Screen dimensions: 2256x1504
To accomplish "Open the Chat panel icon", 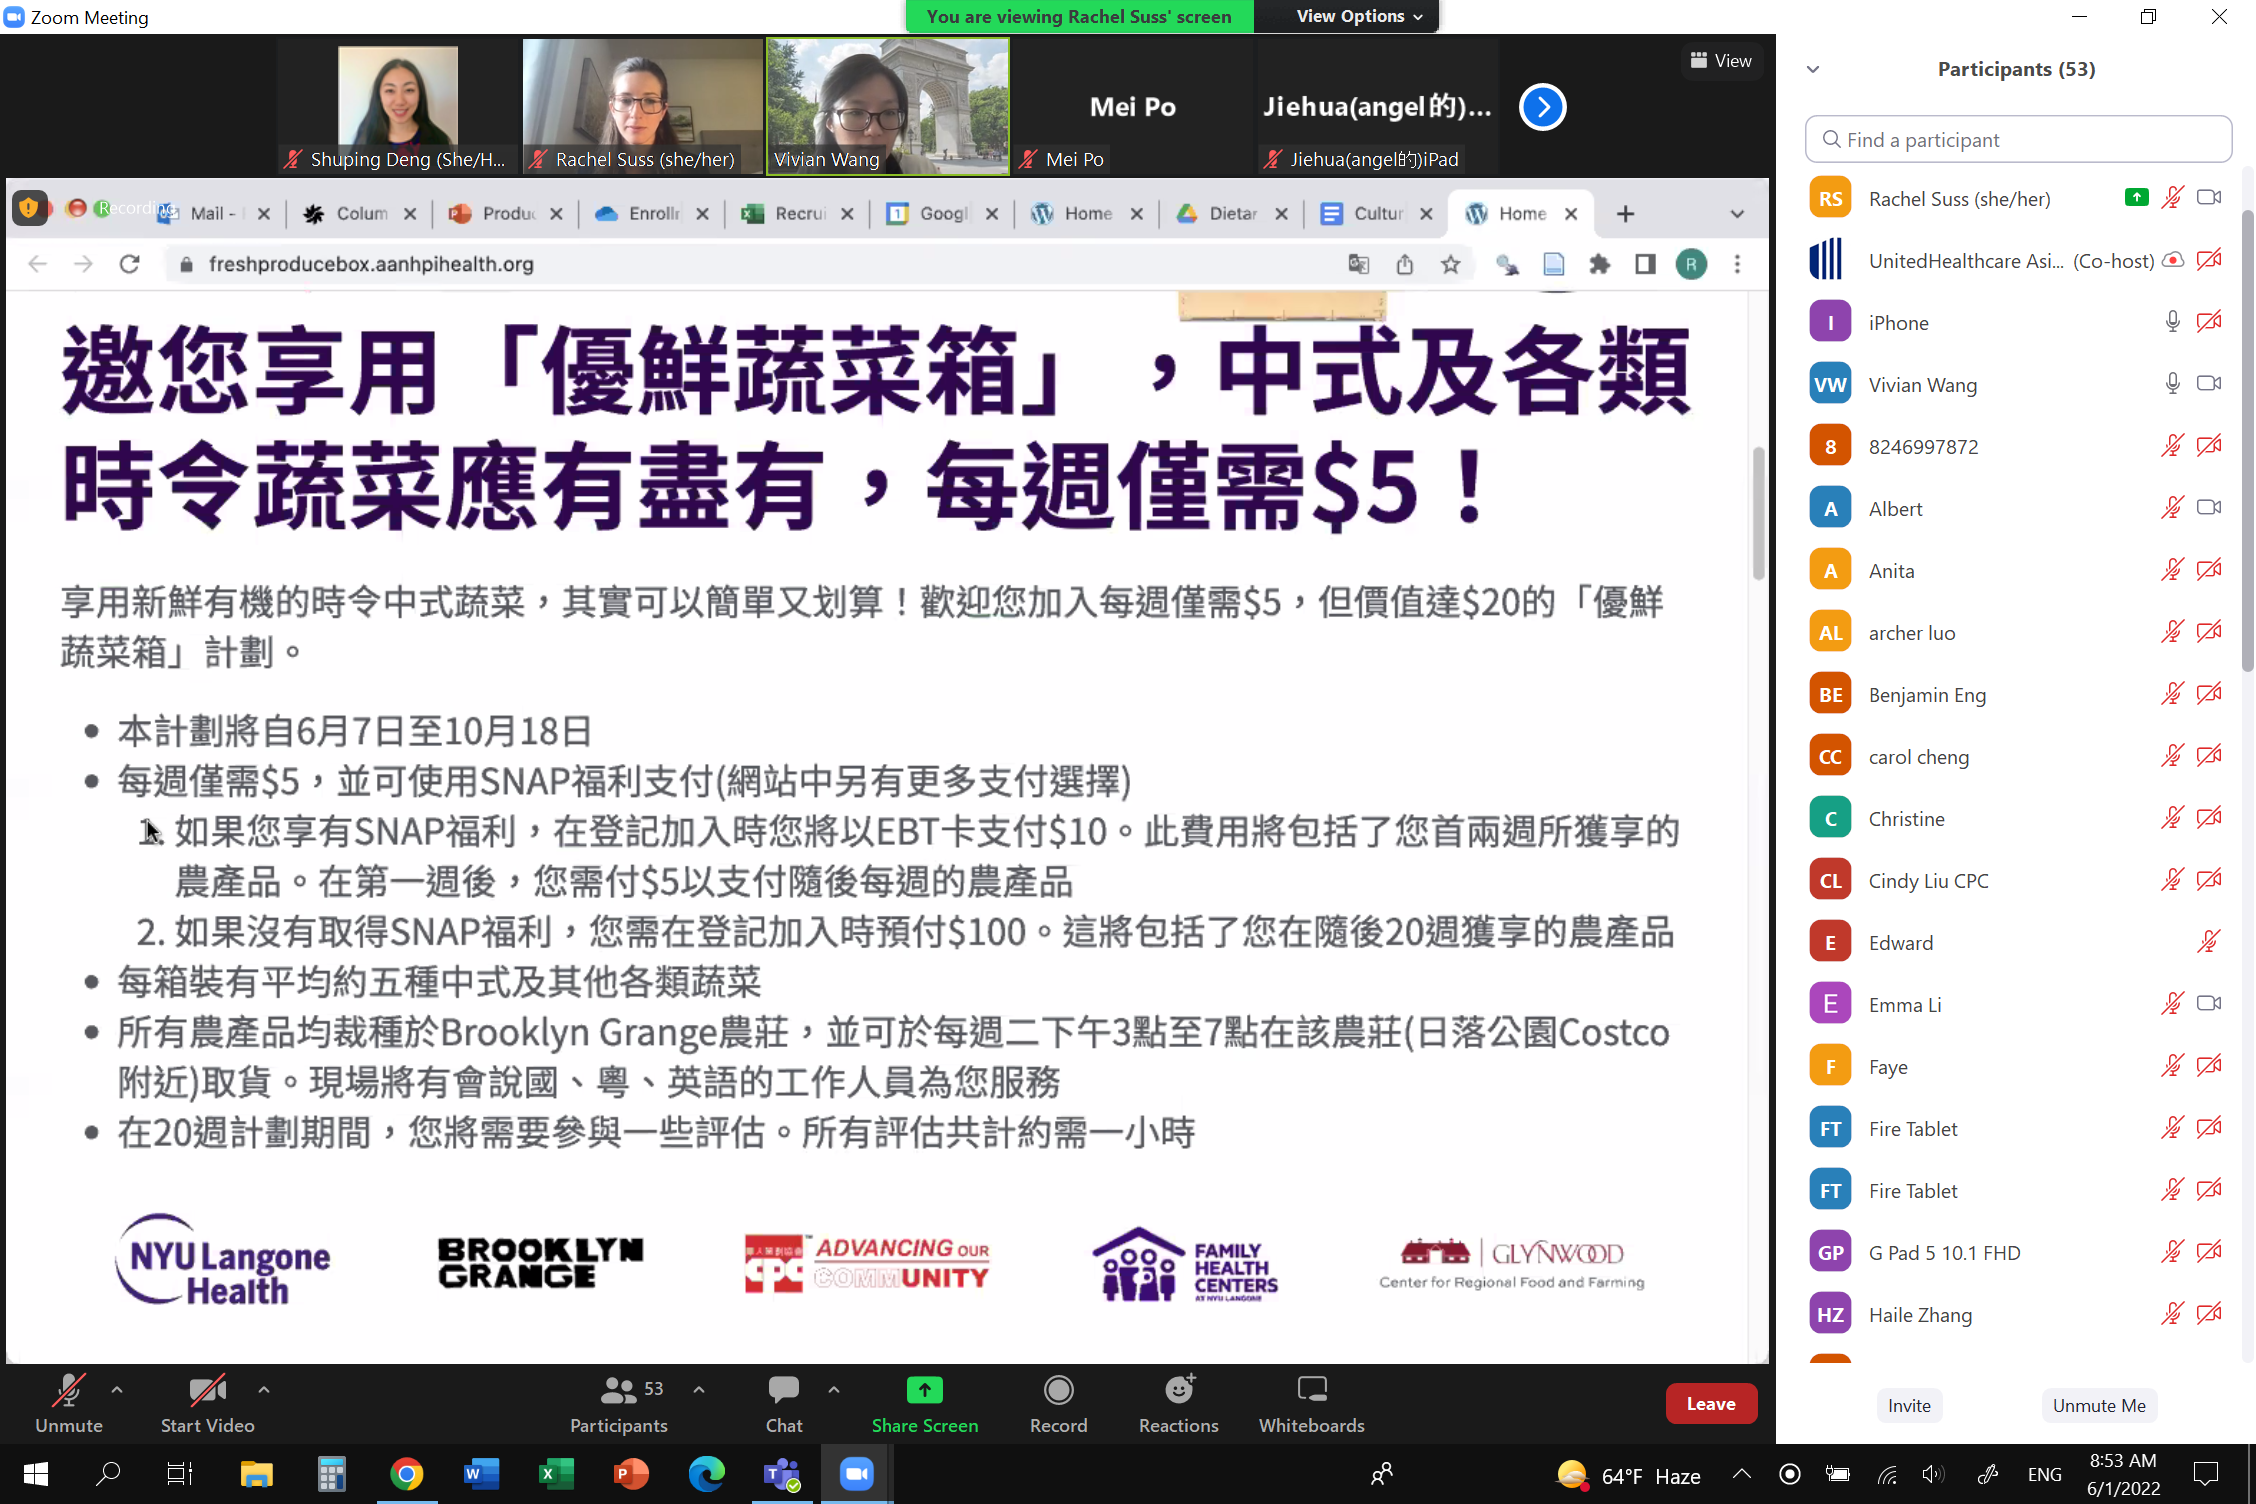I will pyautogui.click(x=783, y=1390).
